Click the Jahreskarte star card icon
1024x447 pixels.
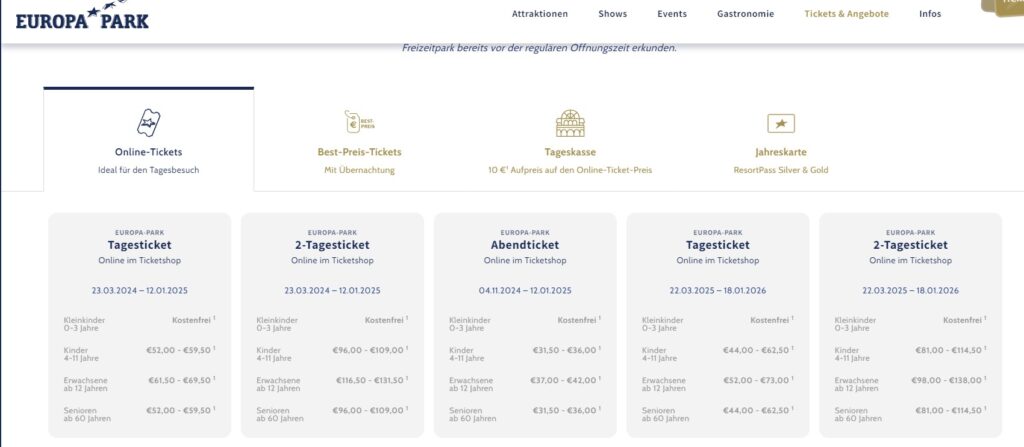click(780, 123)
